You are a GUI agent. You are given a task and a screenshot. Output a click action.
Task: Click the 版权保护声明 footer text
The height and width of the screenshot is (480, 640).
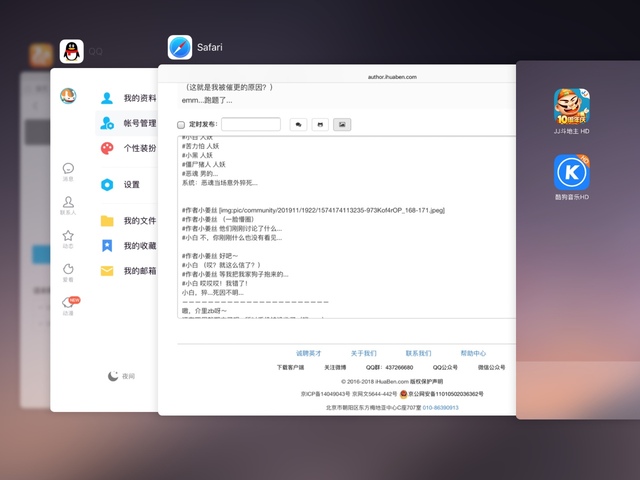(427, 382)
